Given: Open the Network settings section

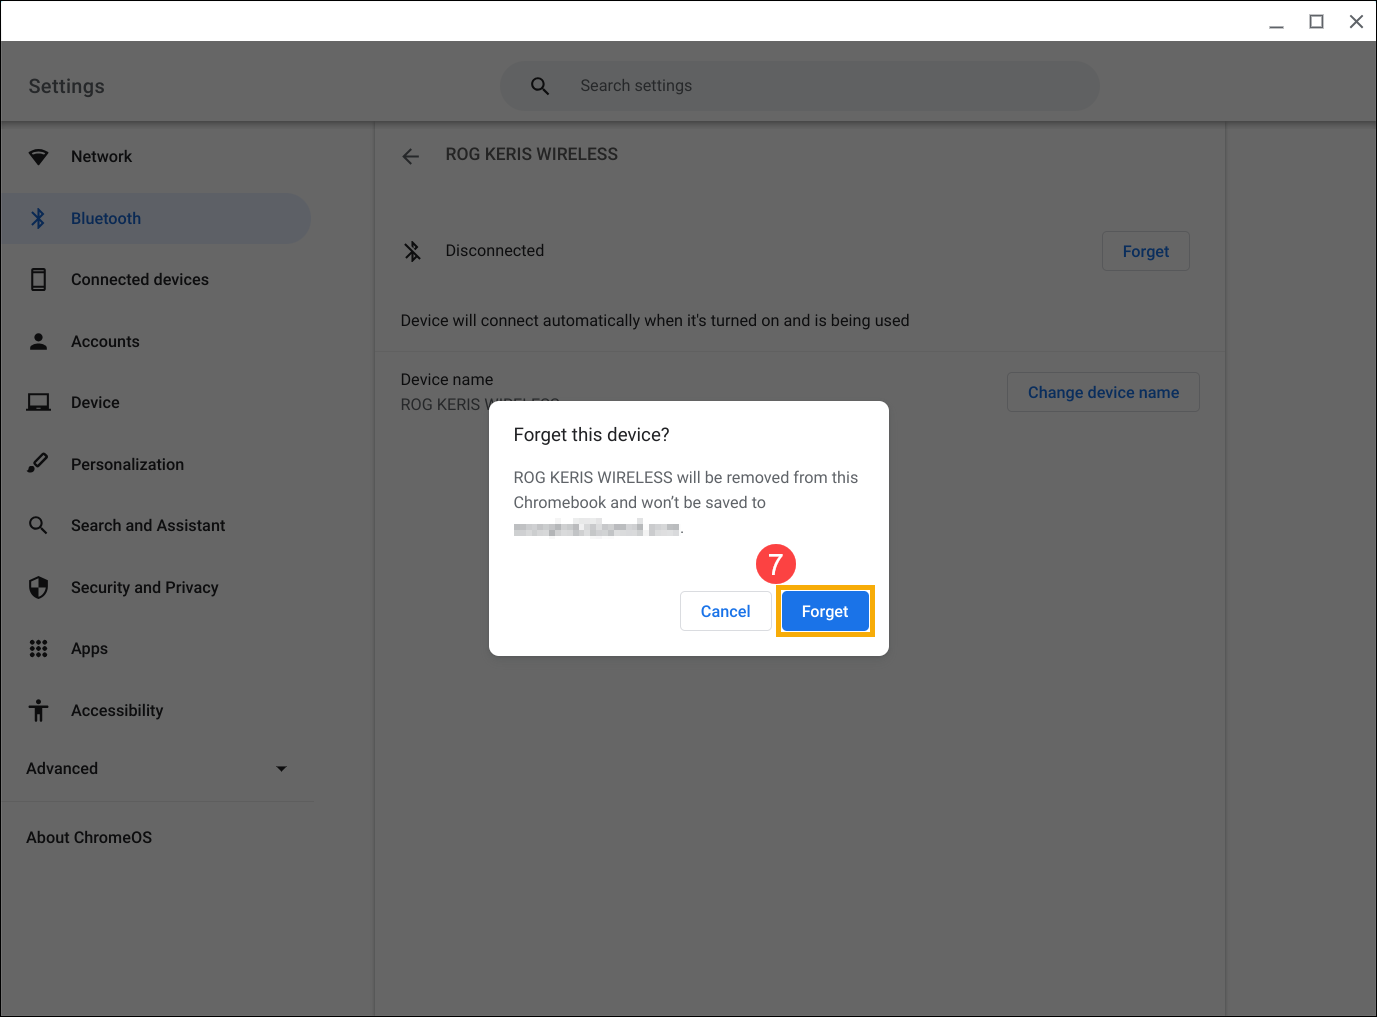Looking at the screenshot, I should (x=156, y=157).
